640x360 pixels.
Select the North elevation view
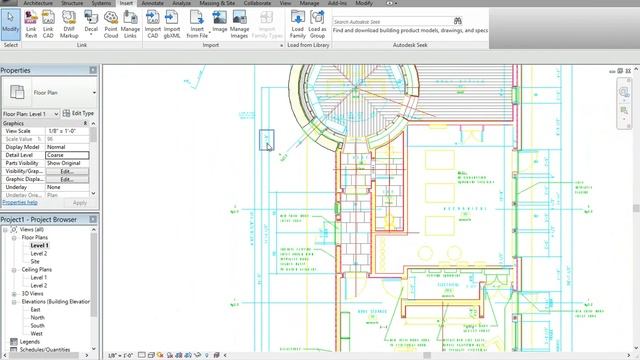pyautogui.click(x=38, y=318)
